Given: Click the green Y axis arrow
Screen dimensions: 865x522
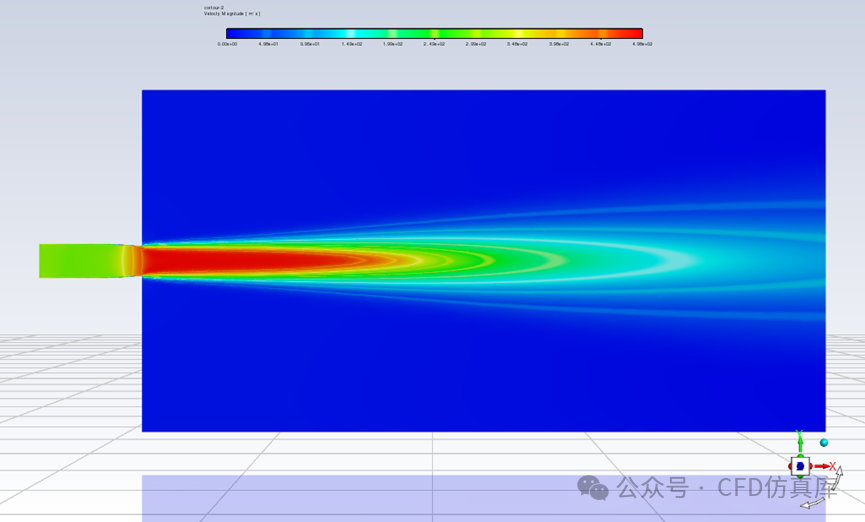Looking at the screenshot, I should (799, 443).
